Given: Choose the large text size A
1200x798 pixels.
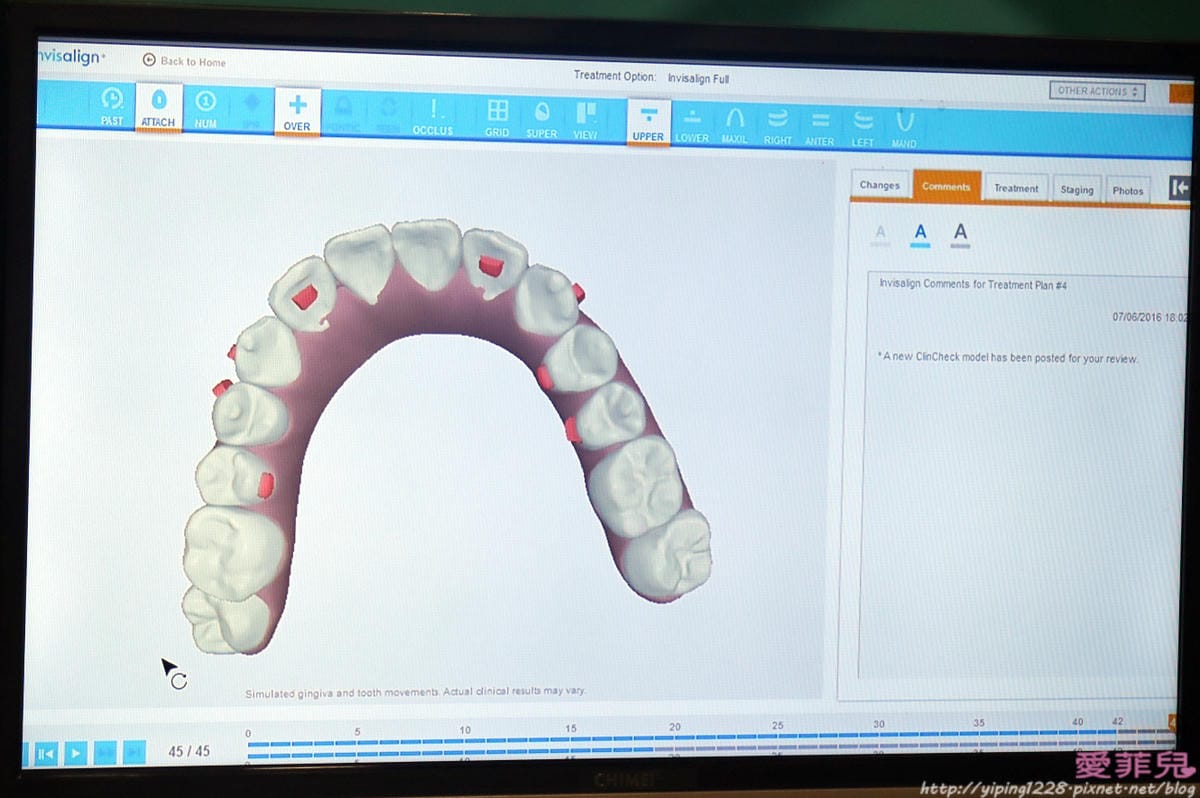Looking at the screenshot, I should tap(960, 235).
